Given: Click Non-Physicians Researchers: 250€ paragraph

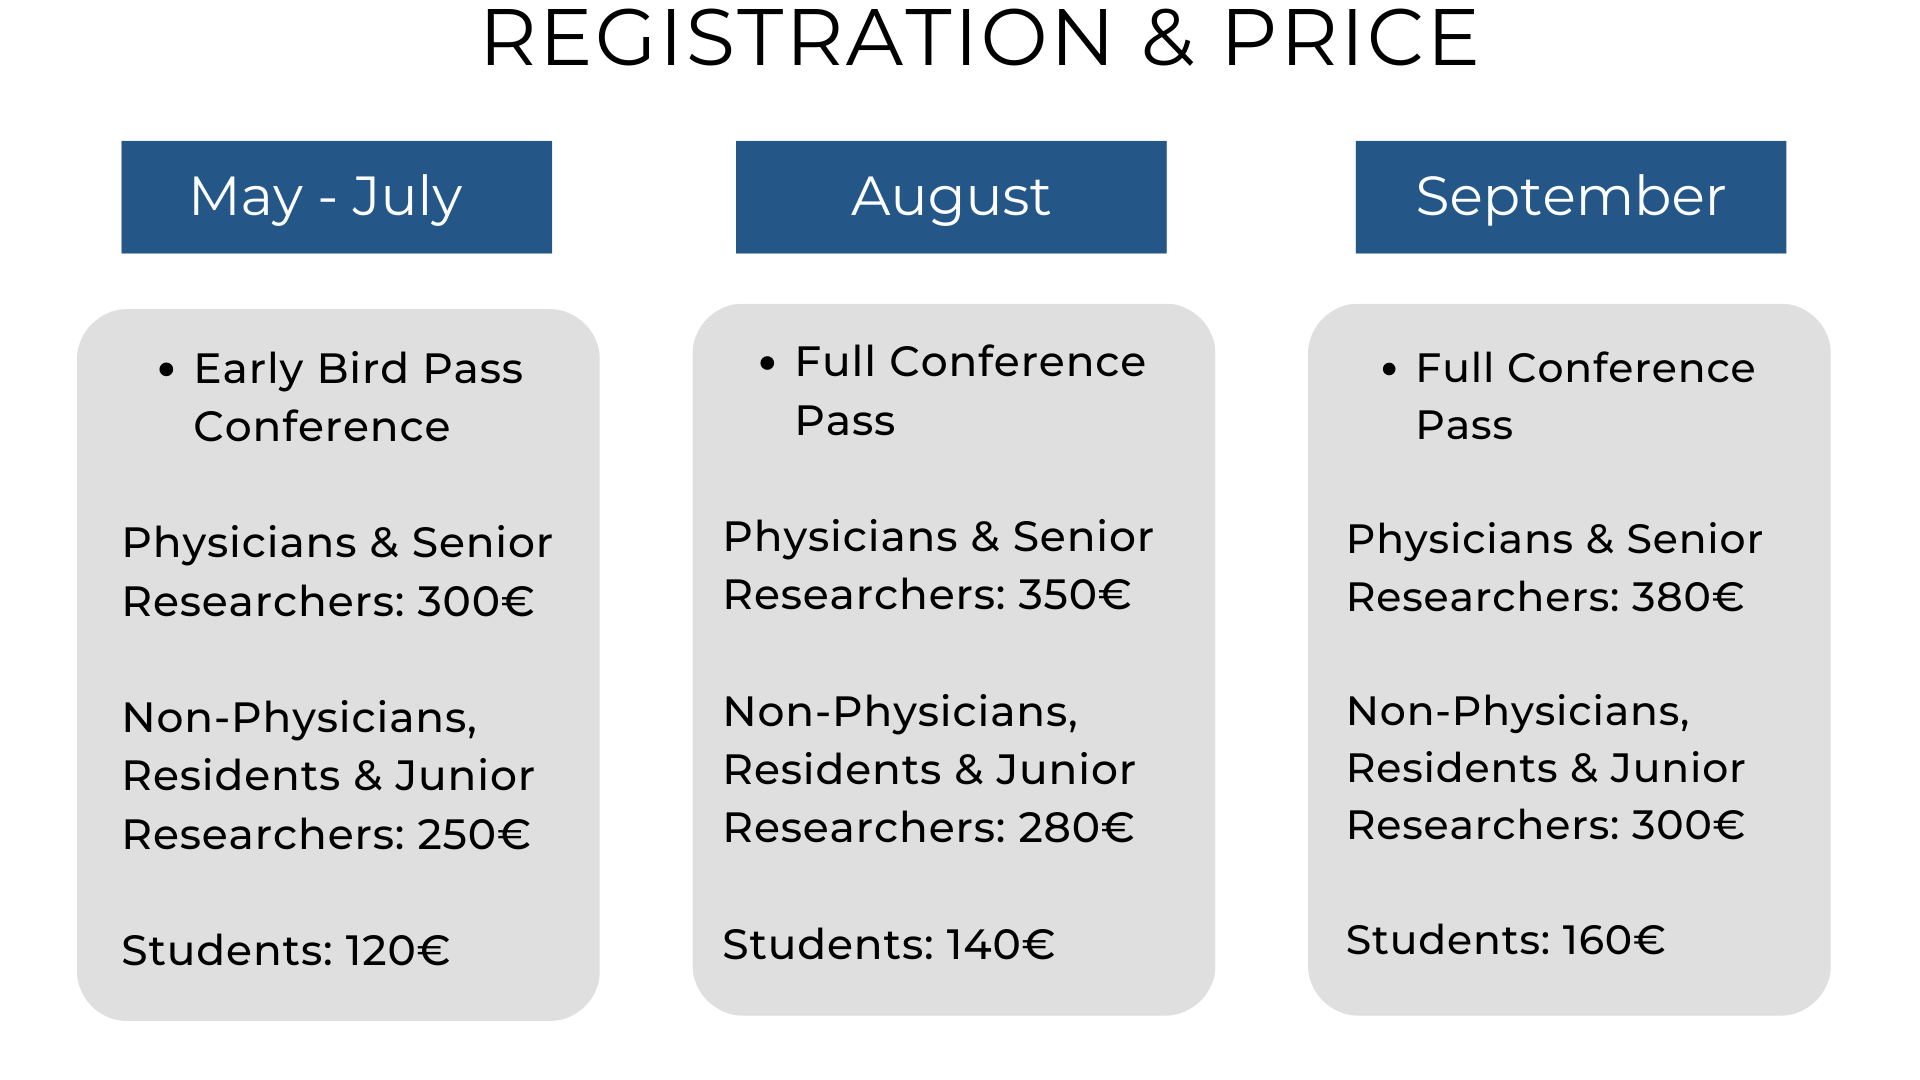Looking at the screenshot, I should (328, 776).
